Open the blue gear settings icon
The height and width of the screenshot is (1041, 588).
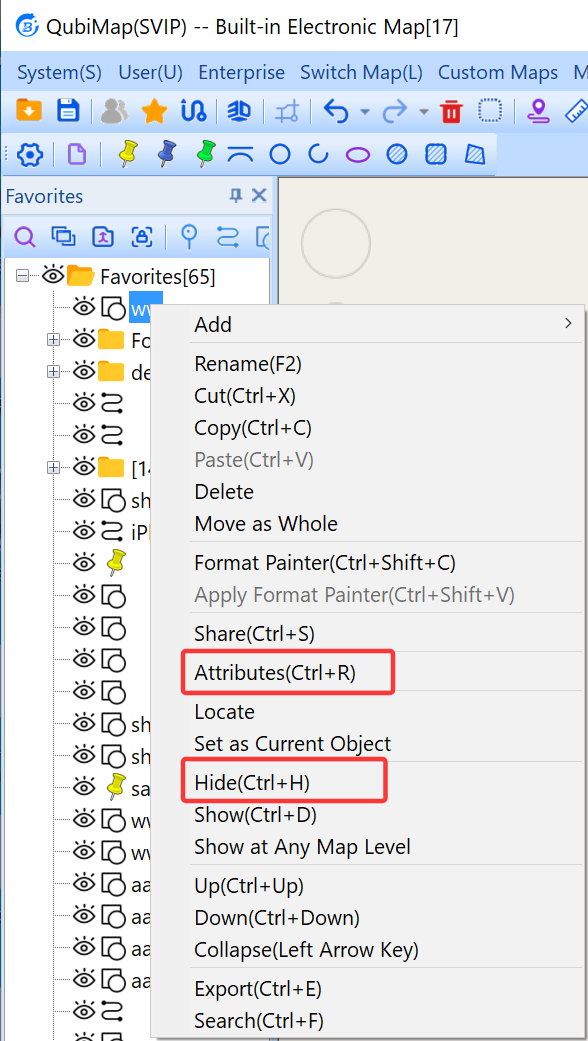30,155
